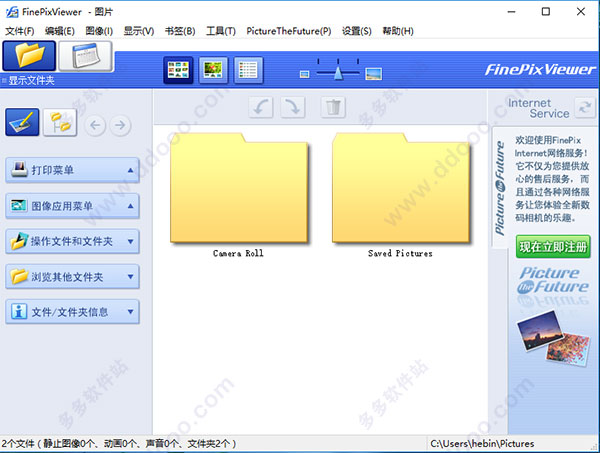Select the Camera Roll folder thumbnail
The height and width of the screenshot is (453, 600).
pos(239,188)
